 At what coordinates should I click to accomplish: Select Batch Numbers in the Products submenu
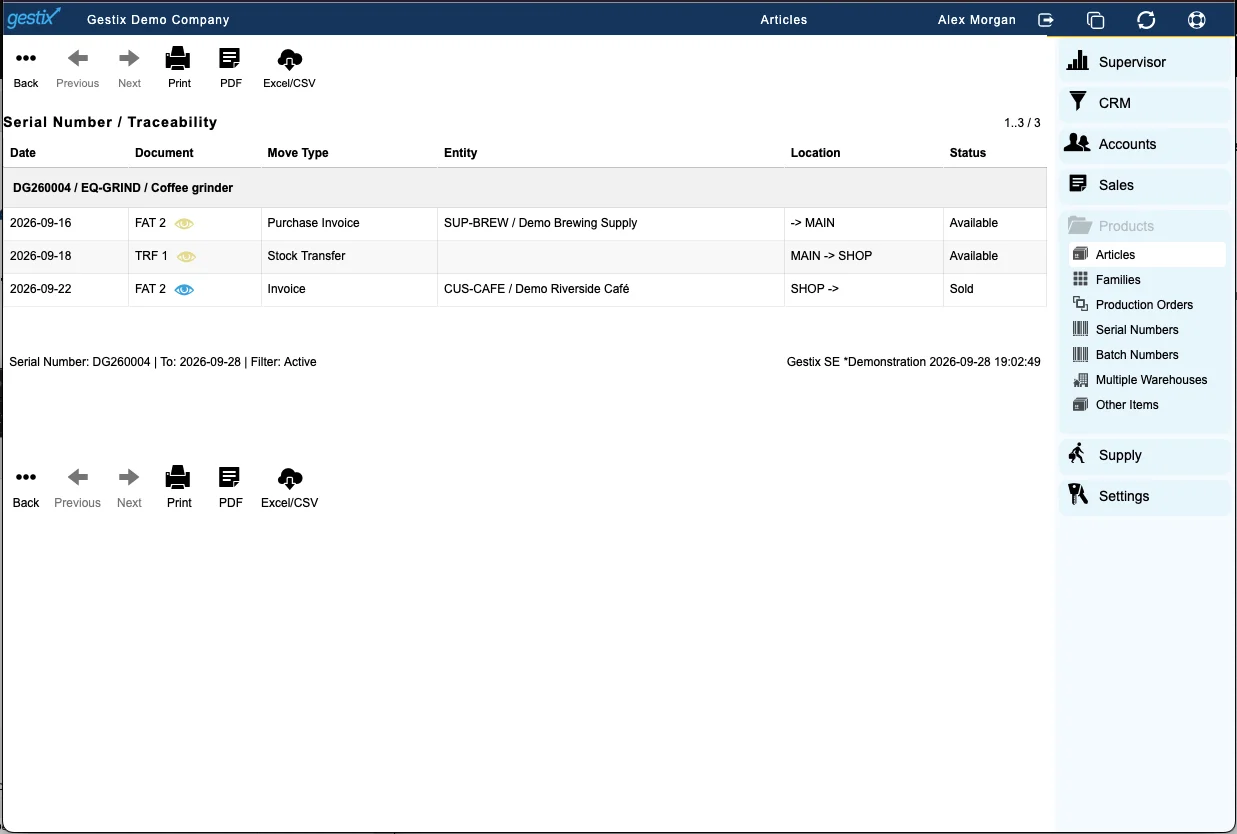tap(1147, 355)
